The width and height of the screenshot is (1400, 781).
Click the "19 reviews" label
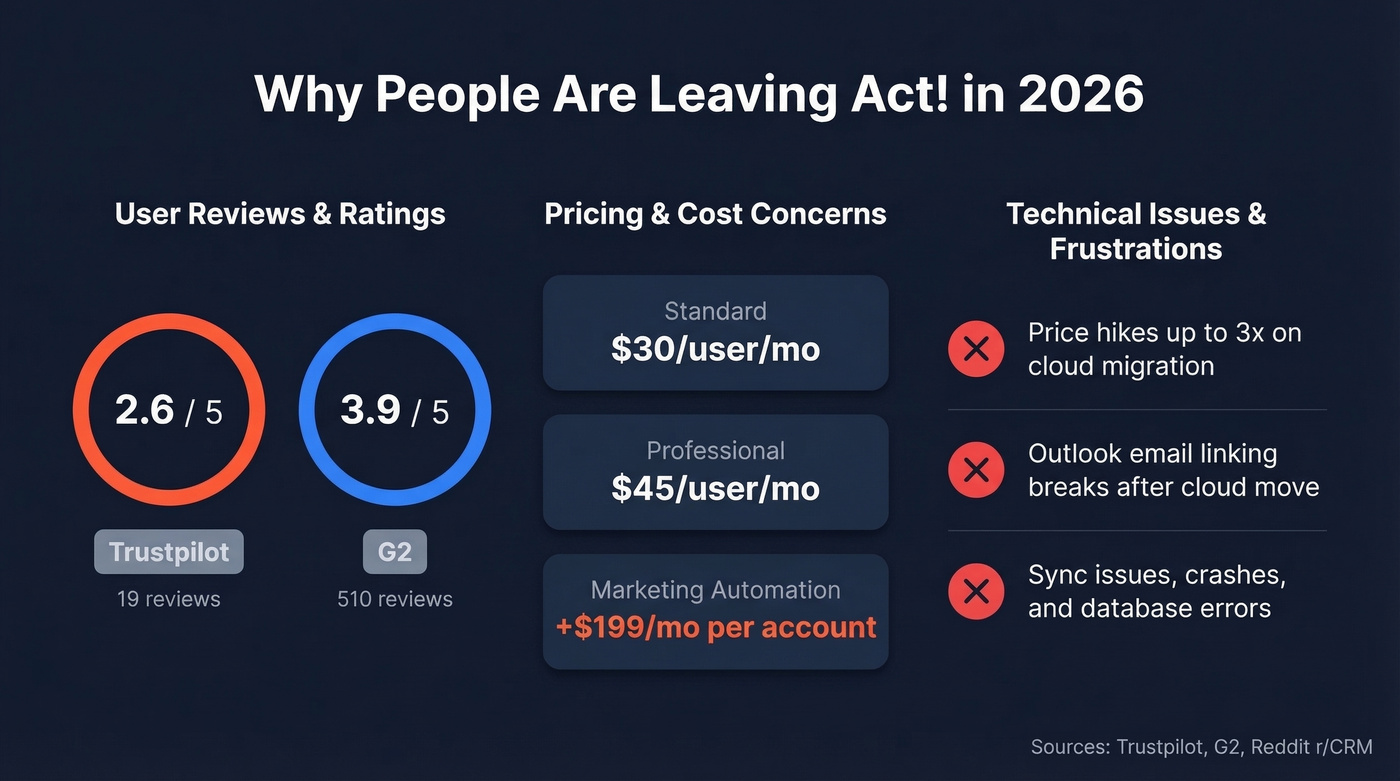[x=169, y=599]
